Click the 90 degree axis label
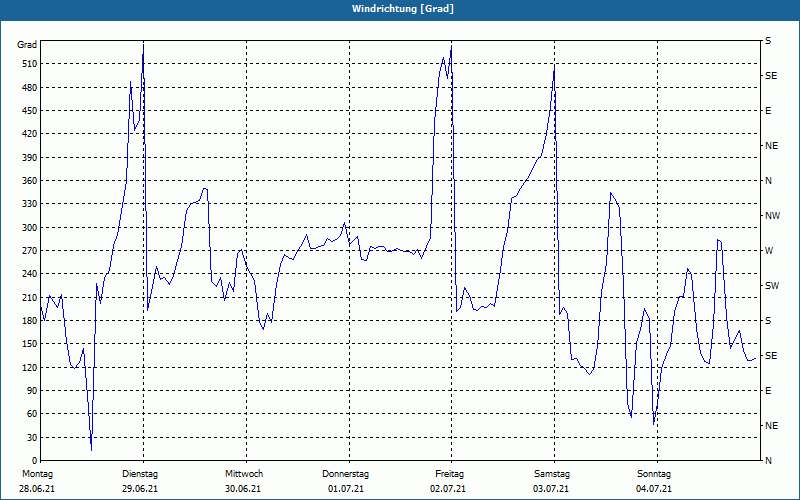This screenshot has width=800, height=500. [32, 390]
